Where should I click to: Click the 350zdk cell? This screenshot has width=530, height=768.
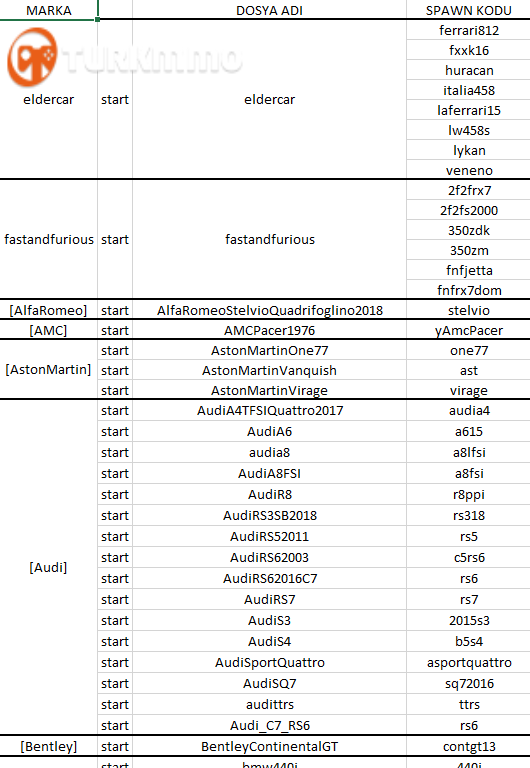(x=468, y=230)
